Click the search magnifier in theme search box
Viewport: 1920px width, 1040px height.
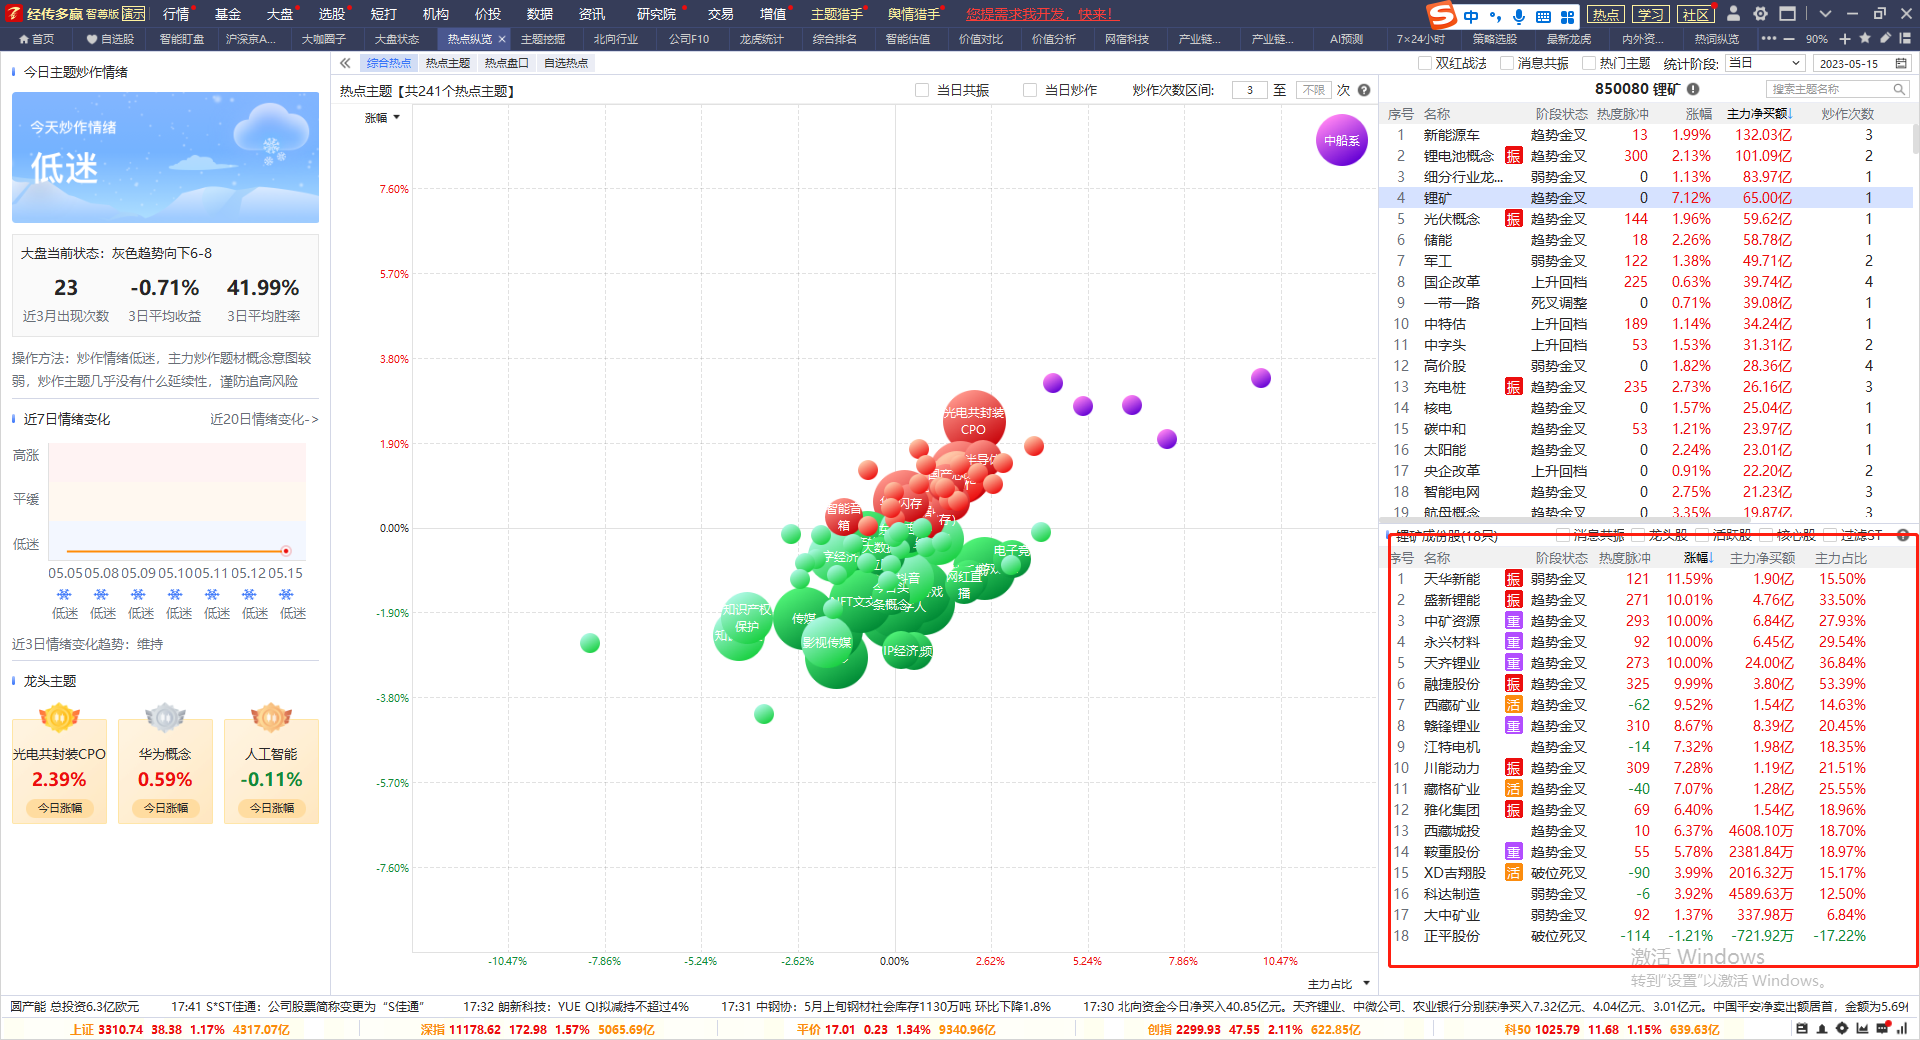tap(1898, 89)
